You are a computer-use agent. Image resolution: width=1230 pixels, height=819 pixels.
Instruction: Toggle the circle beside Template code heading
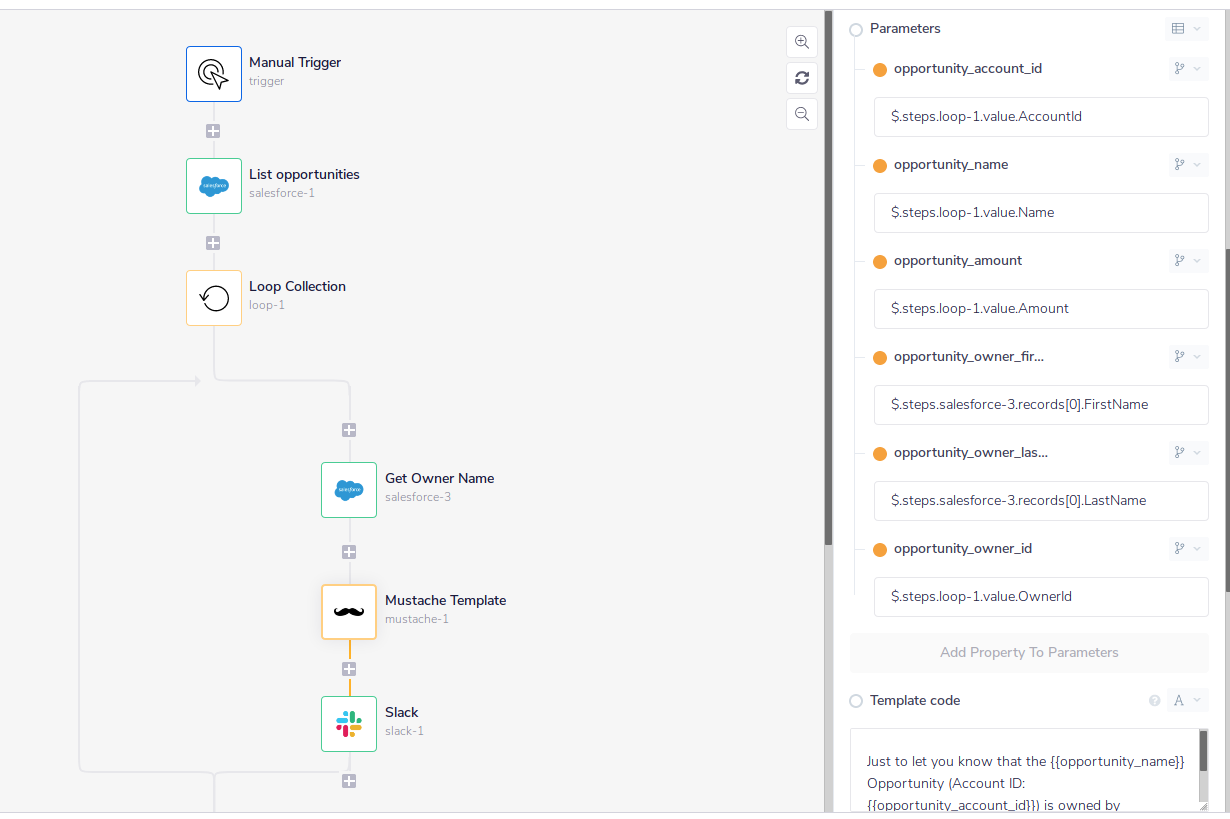856,700
